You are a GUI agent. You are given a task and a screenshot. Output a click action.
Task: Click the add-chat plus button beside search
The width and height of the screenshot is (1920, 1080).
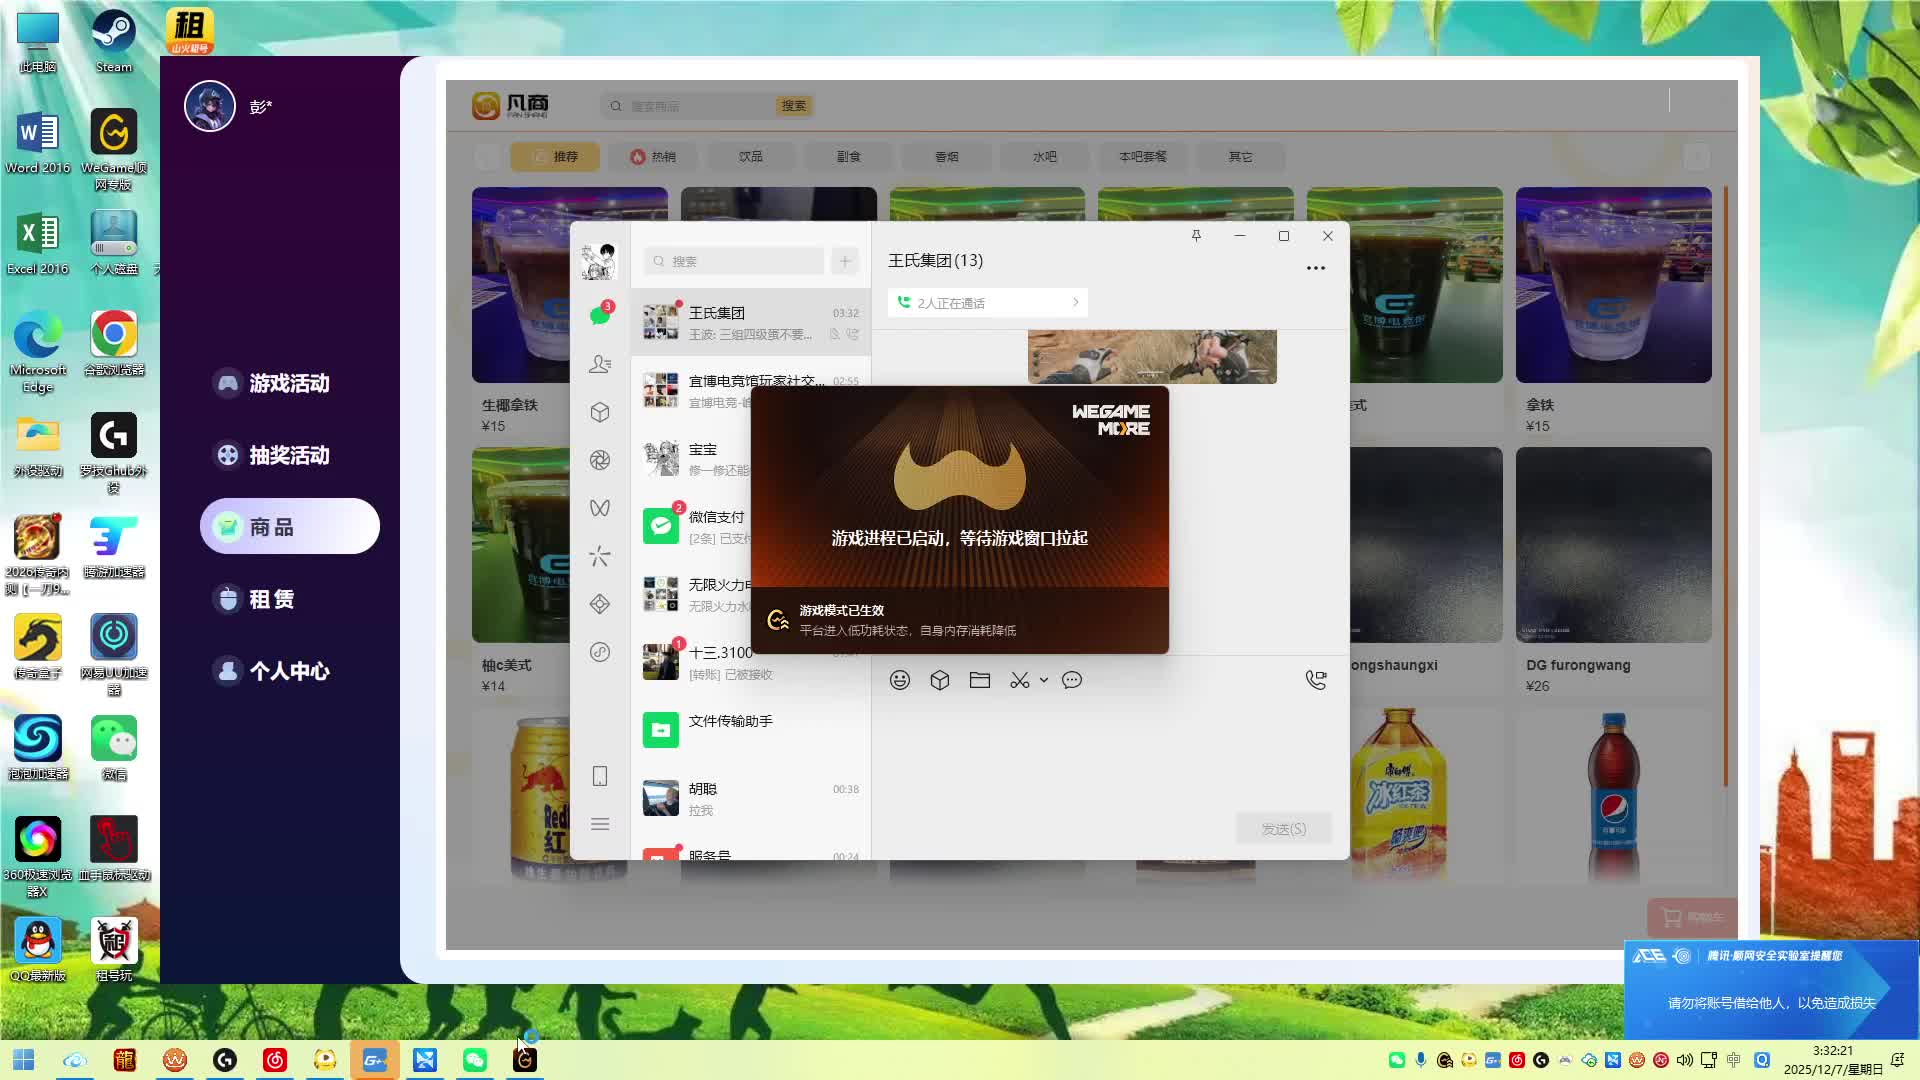[x=845, y=261]
